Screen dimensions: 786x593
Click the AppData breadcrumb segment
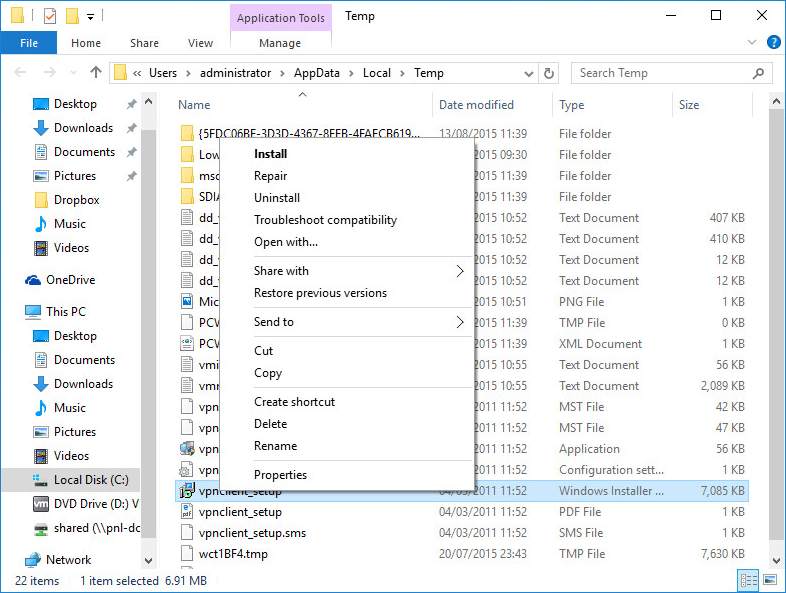[316, 73]
